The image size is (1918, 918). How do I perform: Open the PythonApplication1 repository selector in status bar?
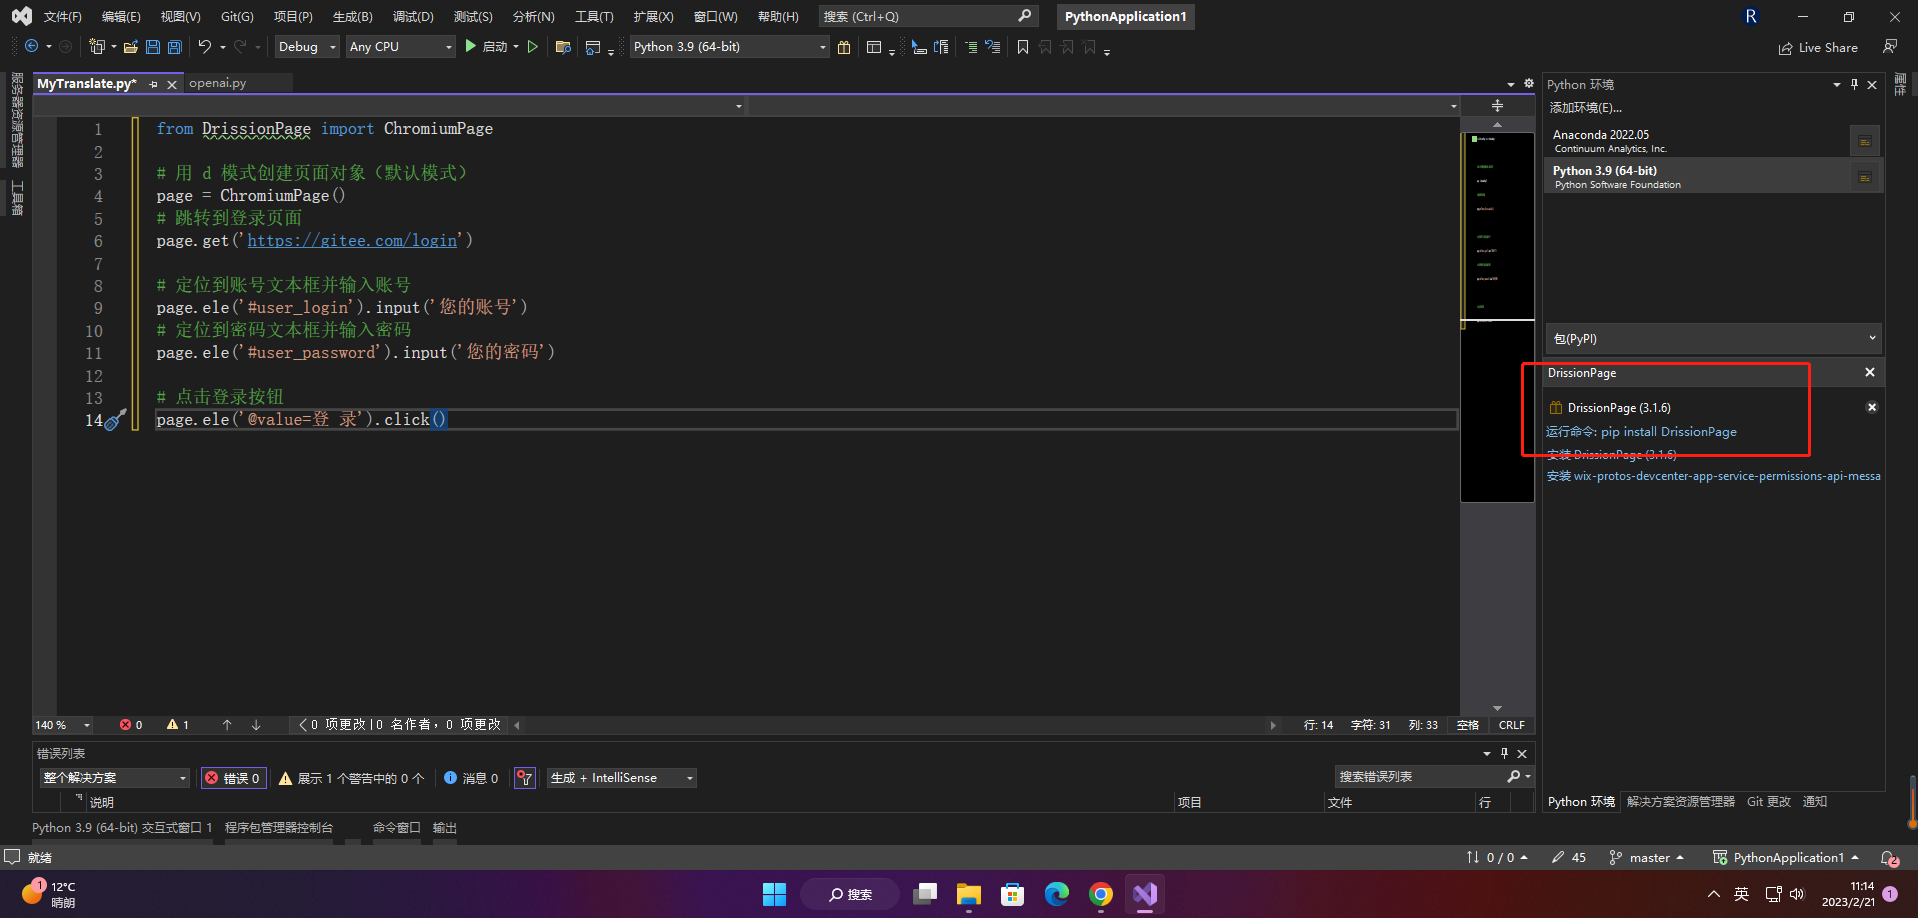1786,858
